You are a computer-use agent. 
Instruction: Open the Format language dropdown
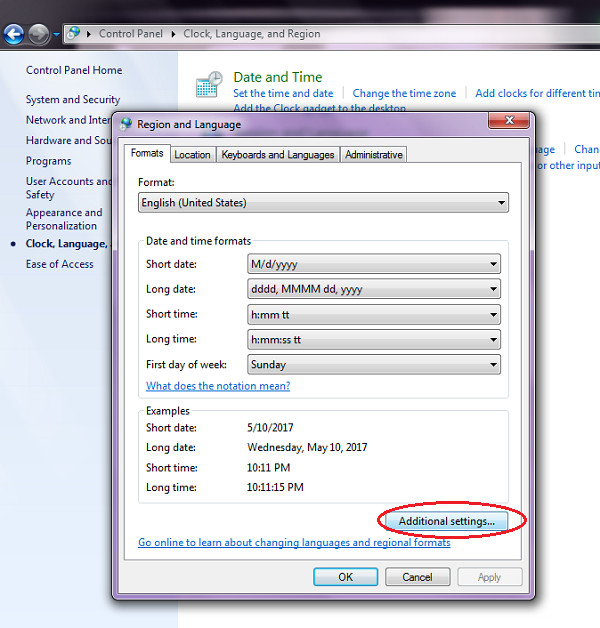[x=323, y=203]
